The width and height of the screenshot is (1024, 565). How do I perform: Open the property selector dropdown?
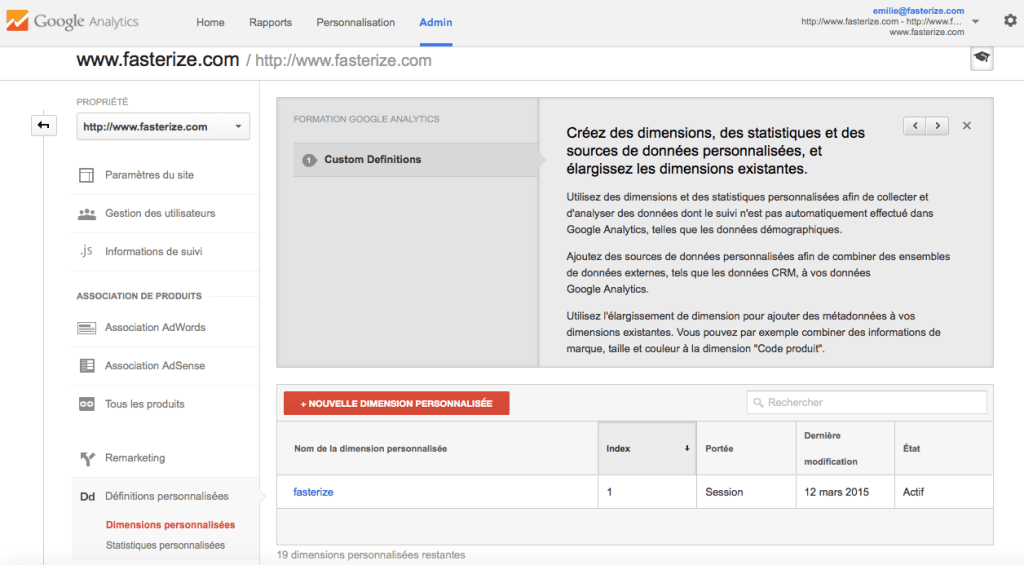pyautogui.click(x=163, y=127)
